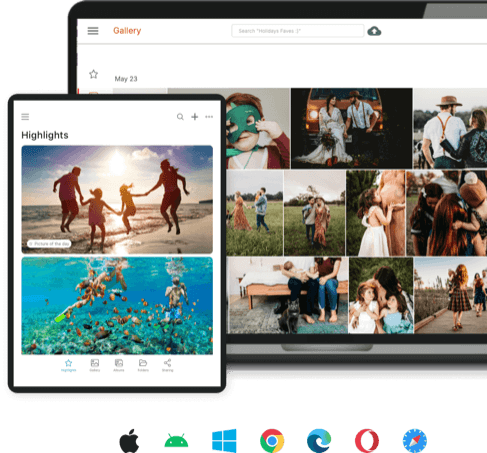This screenshot has height=453, width=487.
Task: Click the star icon beside May 23
Action: click(94, 74)
